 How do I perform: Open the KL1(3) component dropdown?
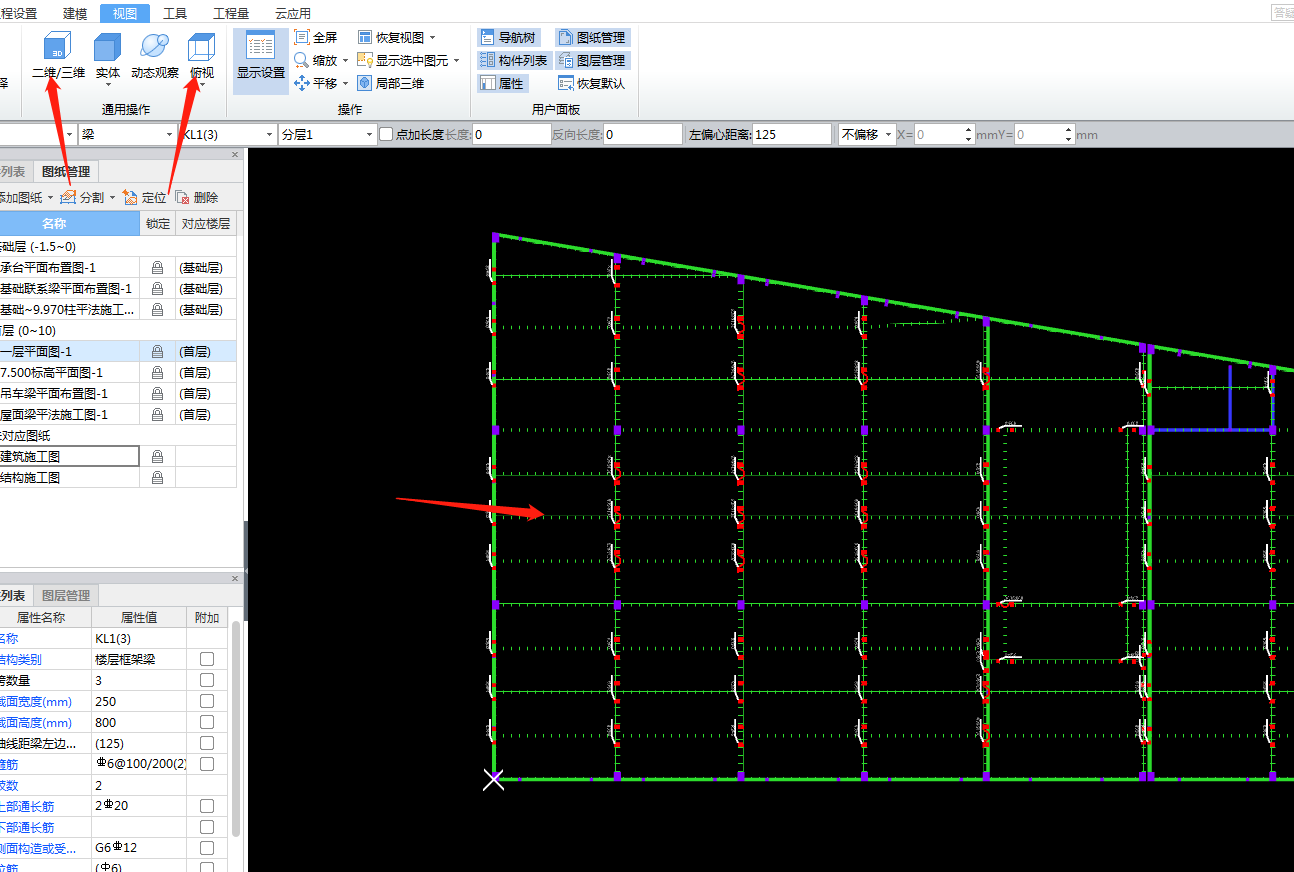(x=269, y=134)
